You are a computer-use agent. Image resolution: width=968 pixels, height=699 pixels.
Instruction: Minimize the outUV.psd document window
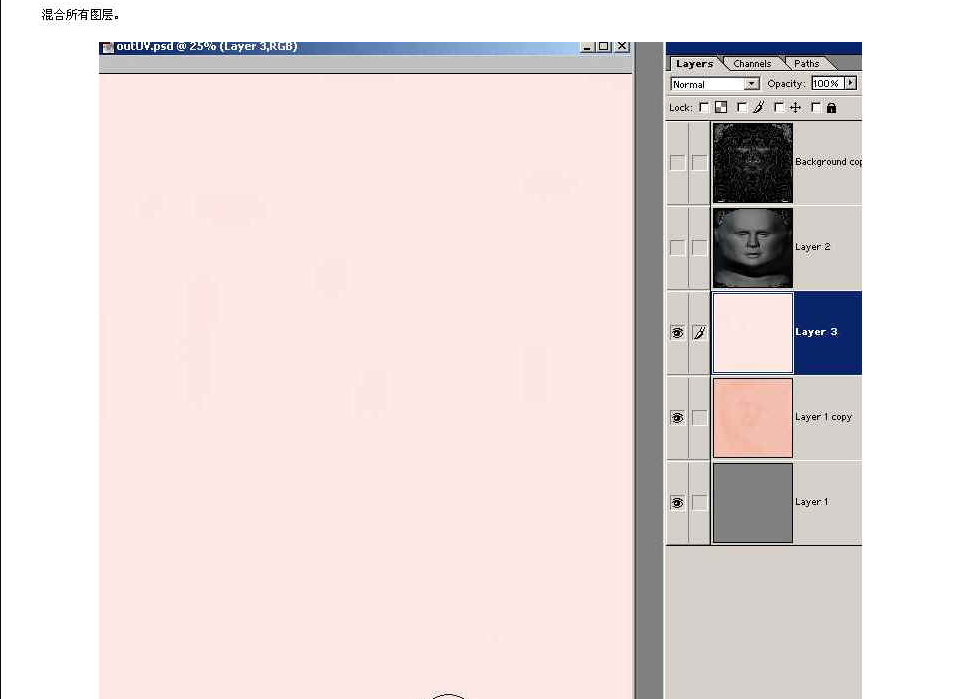(x=587, y=47)
